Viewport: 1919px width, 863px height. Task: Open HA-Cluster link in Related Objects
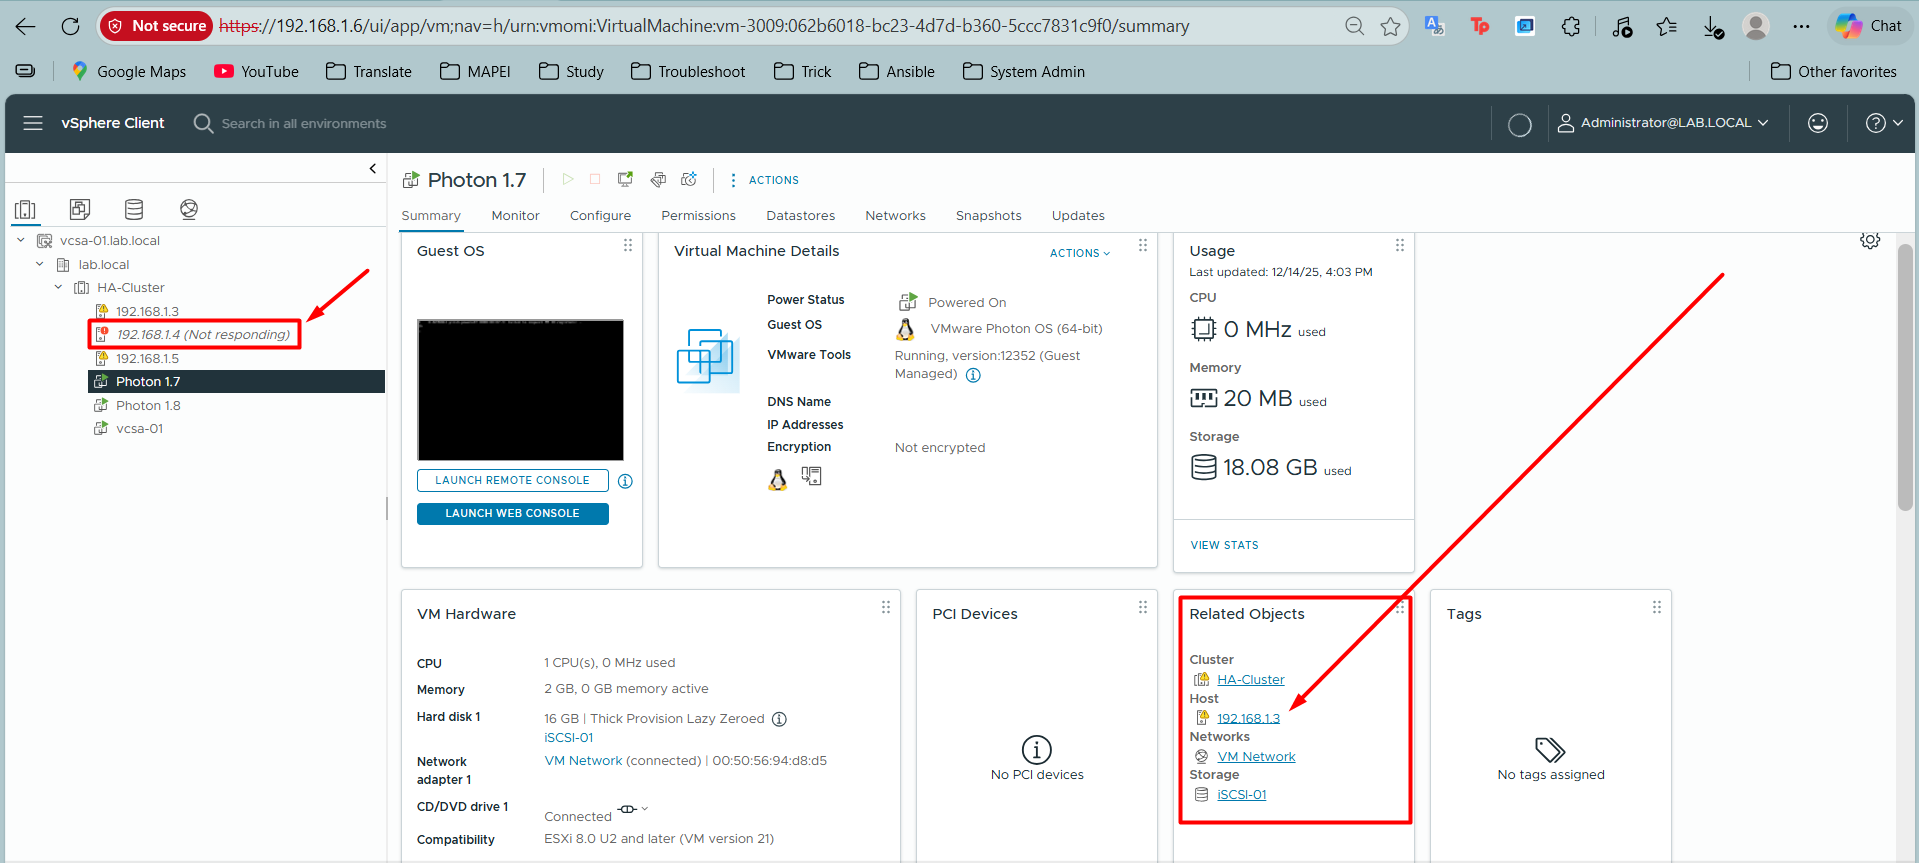pyautogui.click(x=1250, y=679)
